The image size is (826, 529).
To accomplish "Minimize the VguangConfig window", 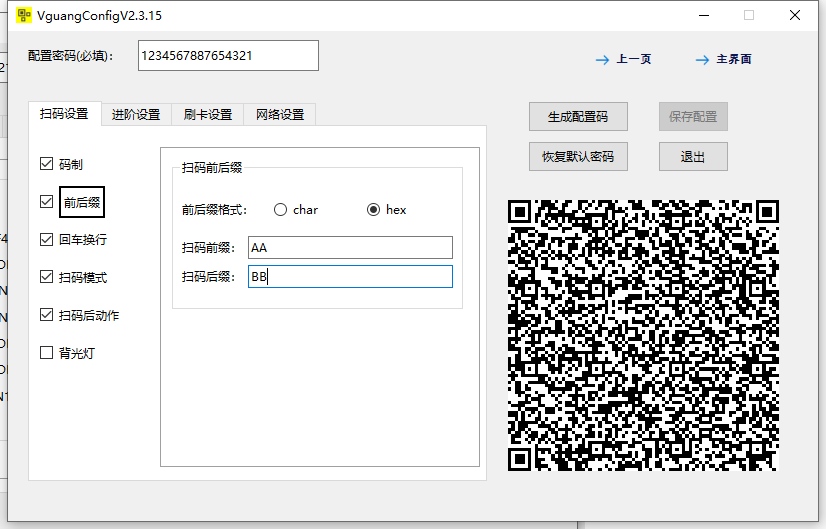I will pos(704,15).
